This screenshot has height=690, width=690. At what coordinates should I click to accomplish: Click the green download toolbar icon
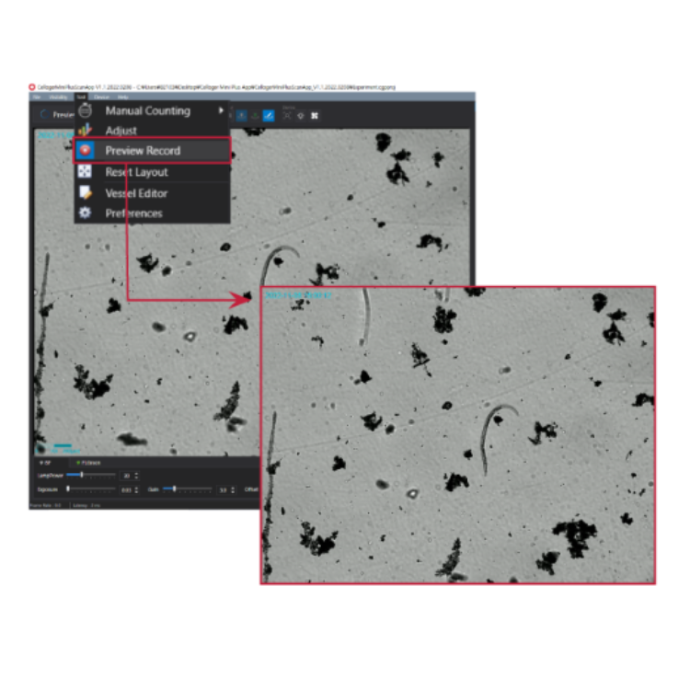click(255, 114)
